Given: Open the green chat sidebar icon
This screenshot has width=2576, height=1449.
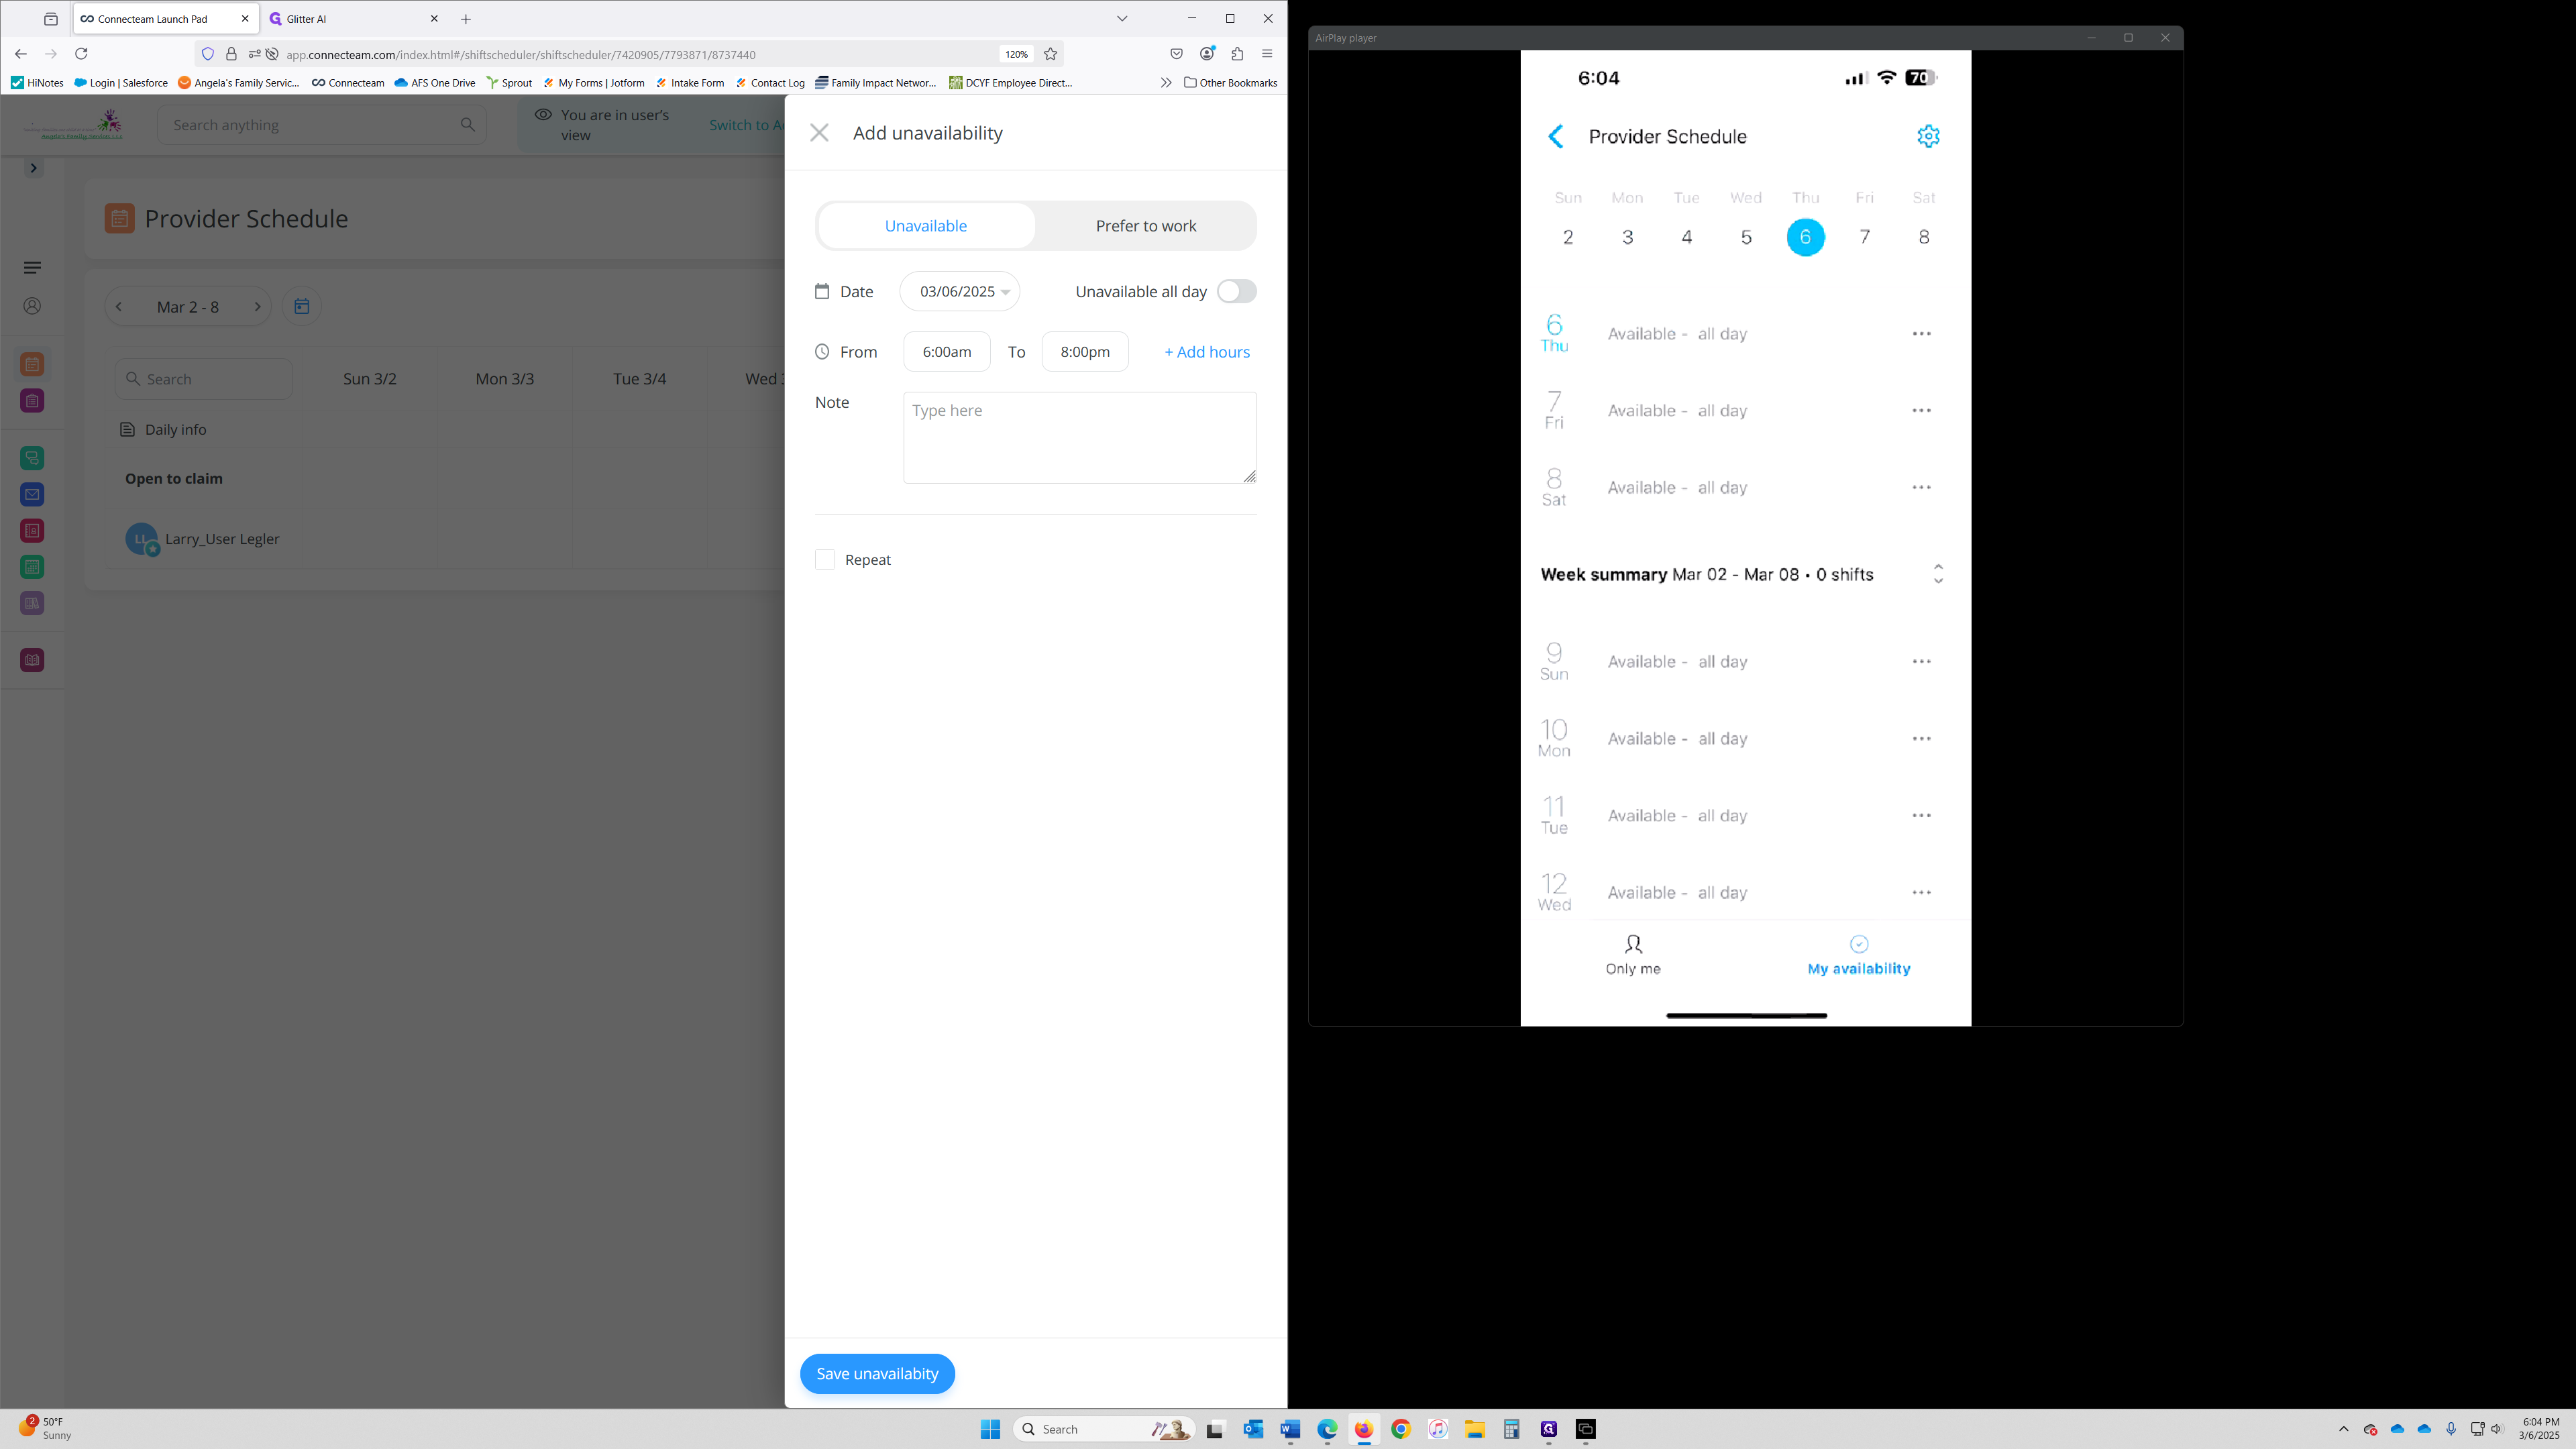Looking at the screenshot, I should click(32, 458).
